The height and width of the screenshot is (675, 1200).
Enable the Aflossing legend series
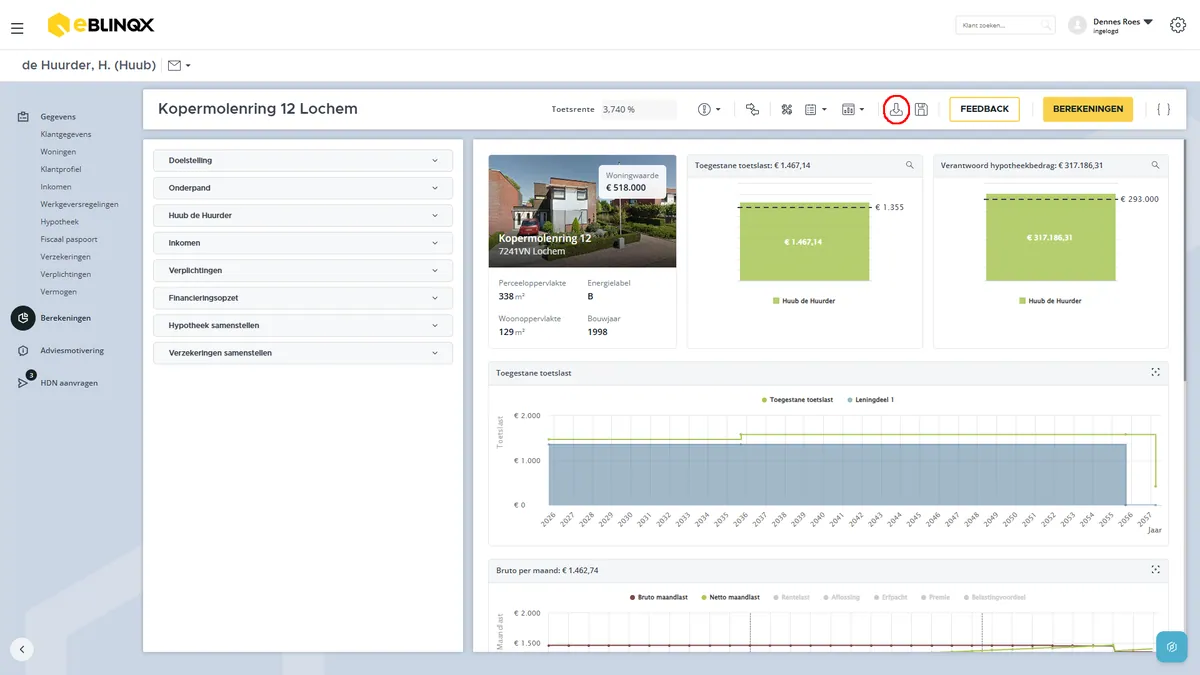(x=841, y=597)
